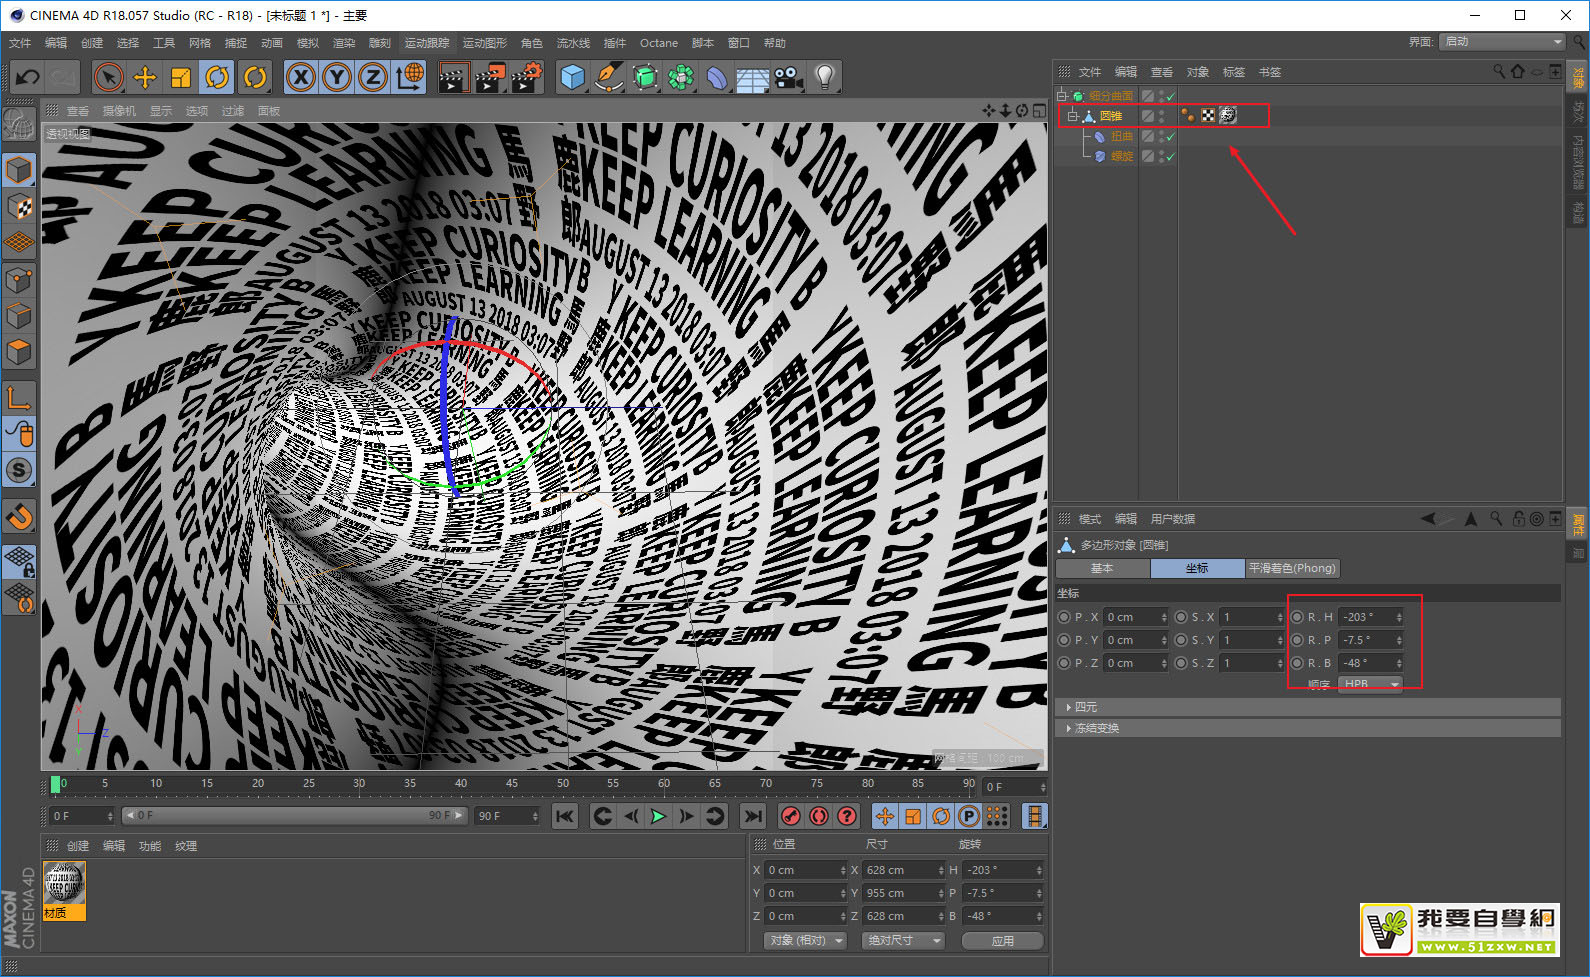Toggle the 扭曲 green enable checkmark
Image resolution: width=1590 pixels, height=977 pixels.
click(1170, 136)
